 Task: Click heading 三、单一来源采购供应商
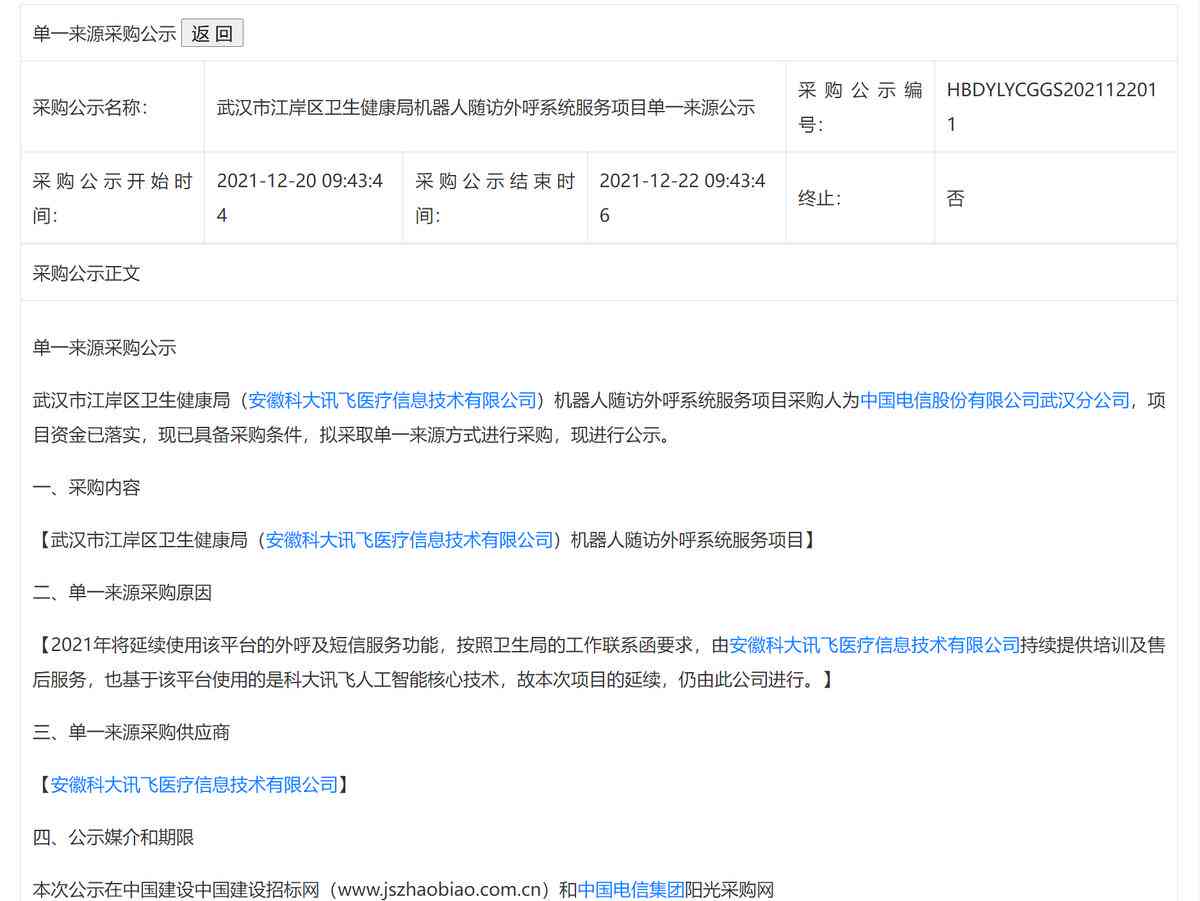(x=131, y=733)
